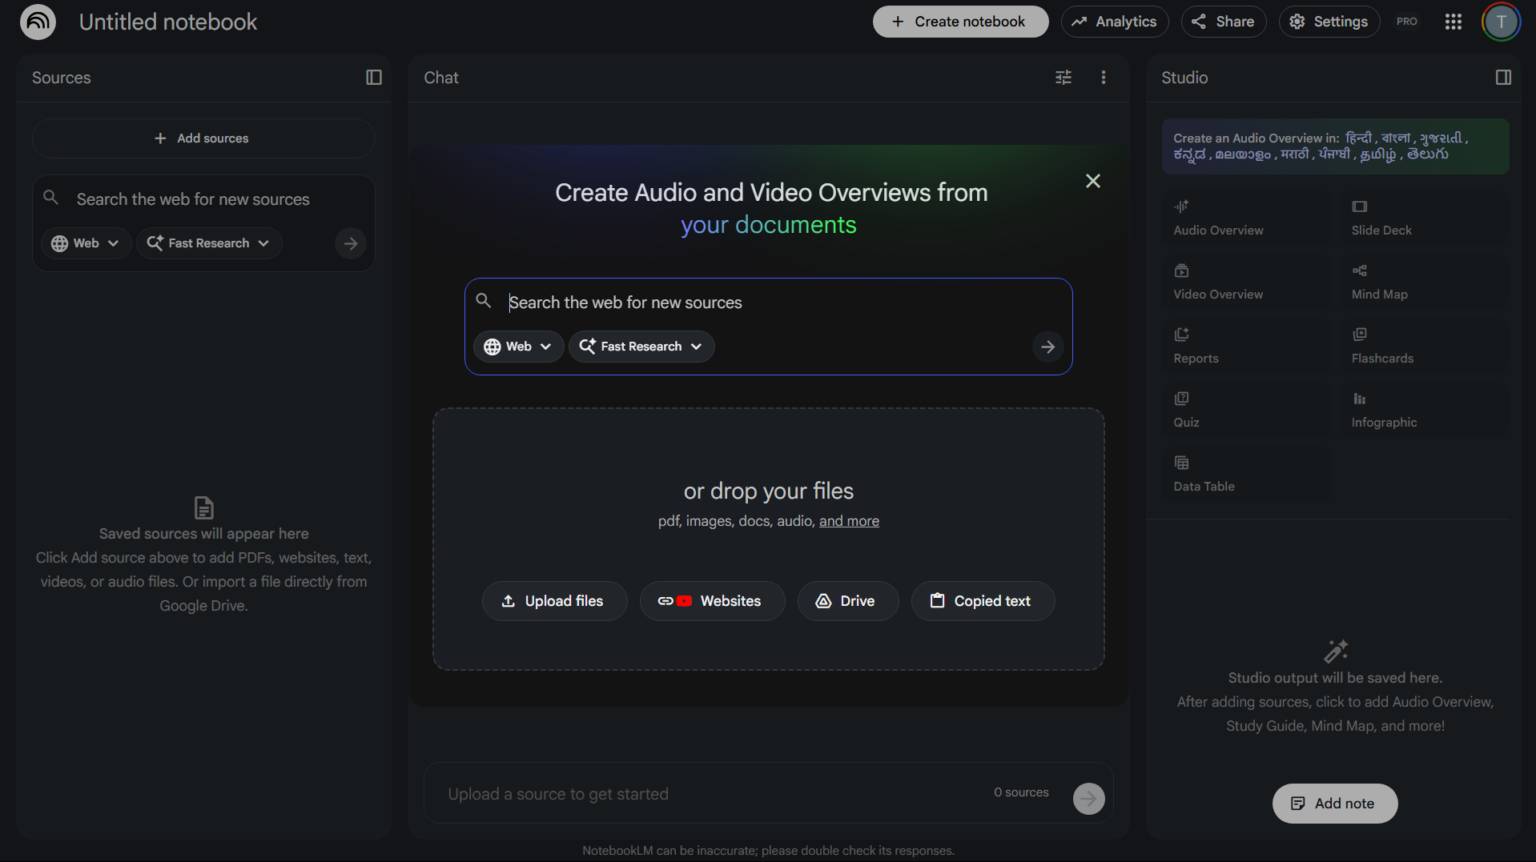Create a Data Table
The height and width of the screenshot is (862, 1536).
pos(1246,473)
